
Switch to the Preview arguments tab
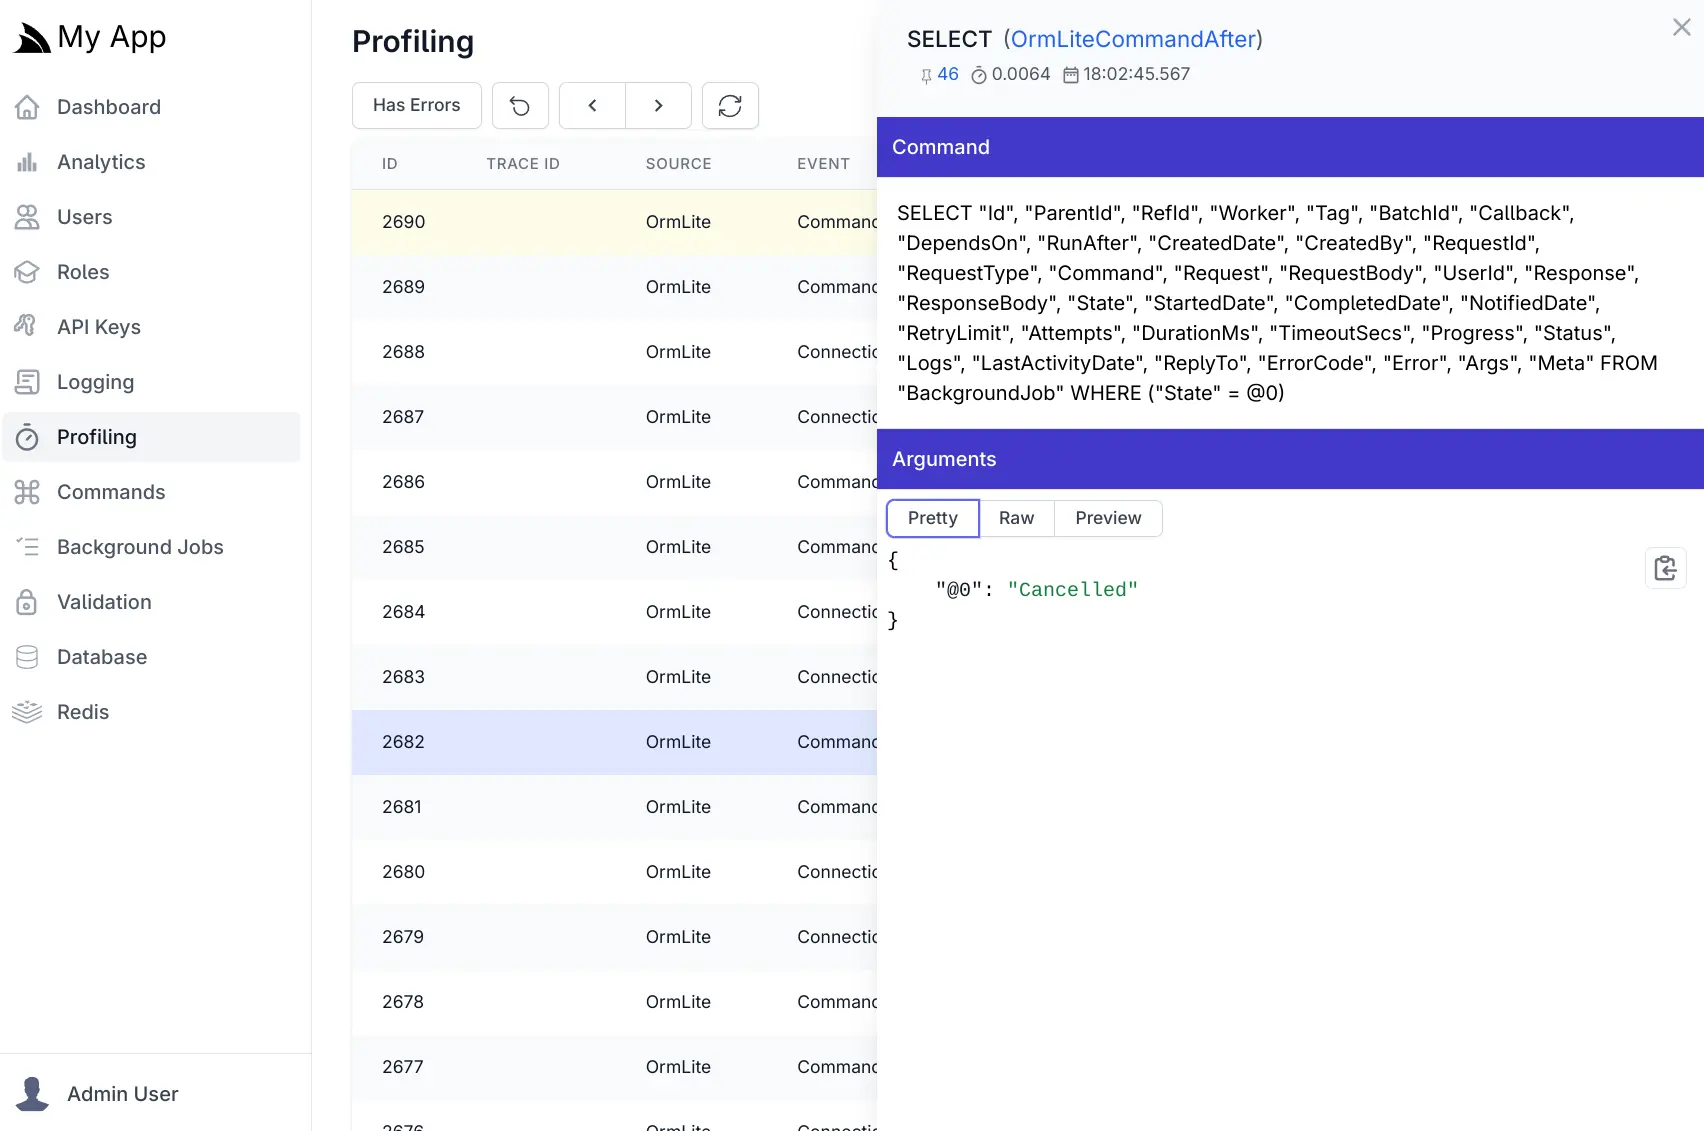pyautogui.click(x=1107, y=518)
